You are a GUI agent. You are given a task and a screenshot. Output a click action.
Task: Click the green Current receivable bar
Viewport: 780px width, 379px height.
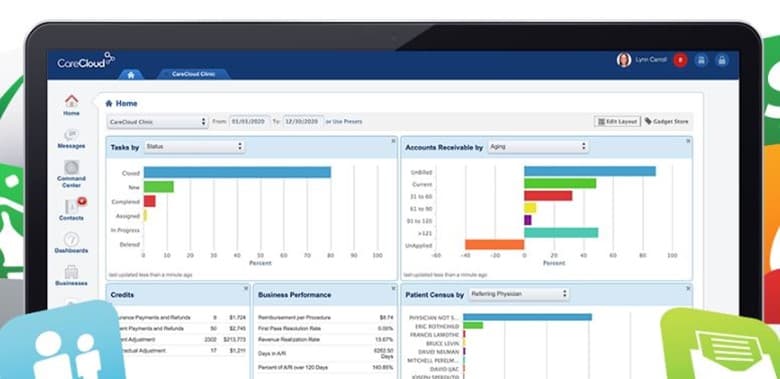[560, 184]
